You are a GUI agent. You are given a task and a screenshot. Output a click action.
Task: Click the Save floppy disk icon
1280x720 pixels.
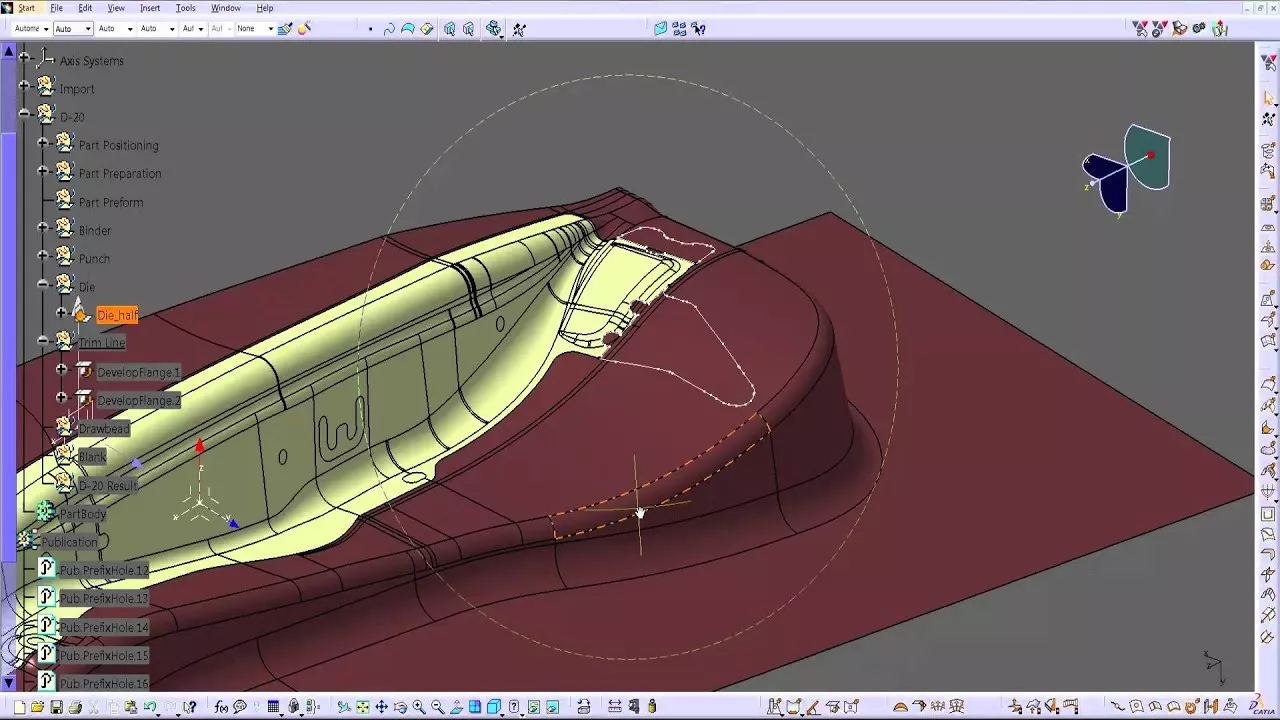click(56, 707)
